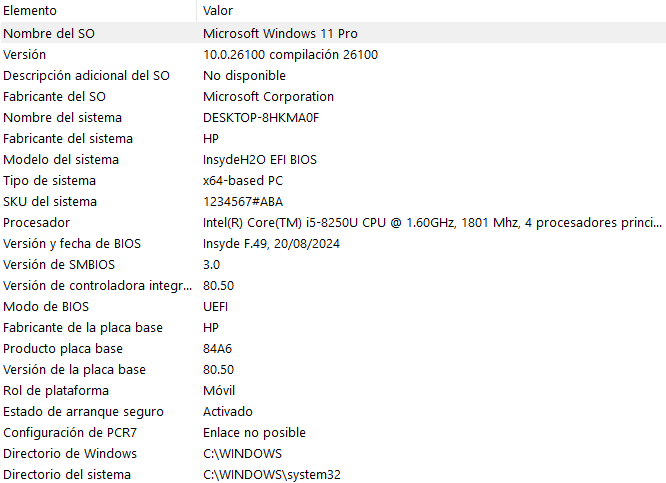Select the Directorio del sistema row label
Viewport: 666px width, 483px height.
67,475
